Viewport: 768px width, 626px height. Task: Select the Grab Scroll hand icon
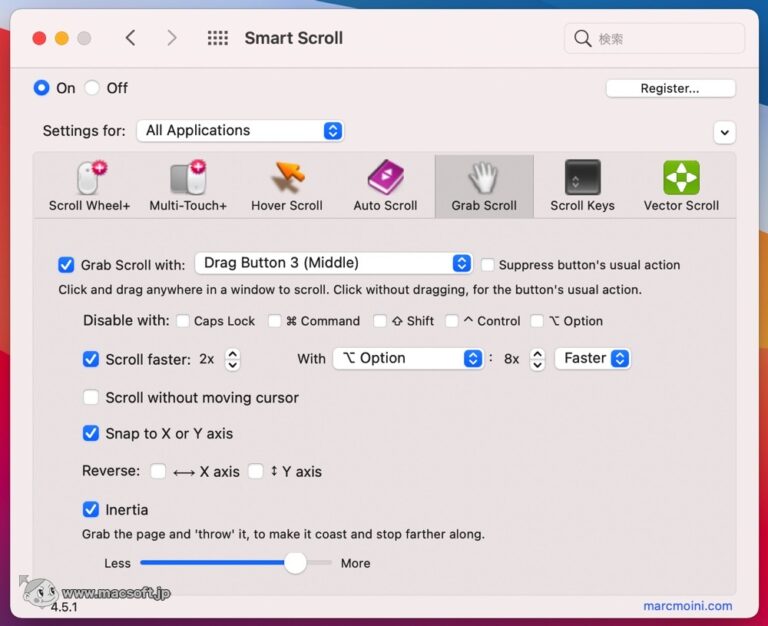(x=483, y=177)
